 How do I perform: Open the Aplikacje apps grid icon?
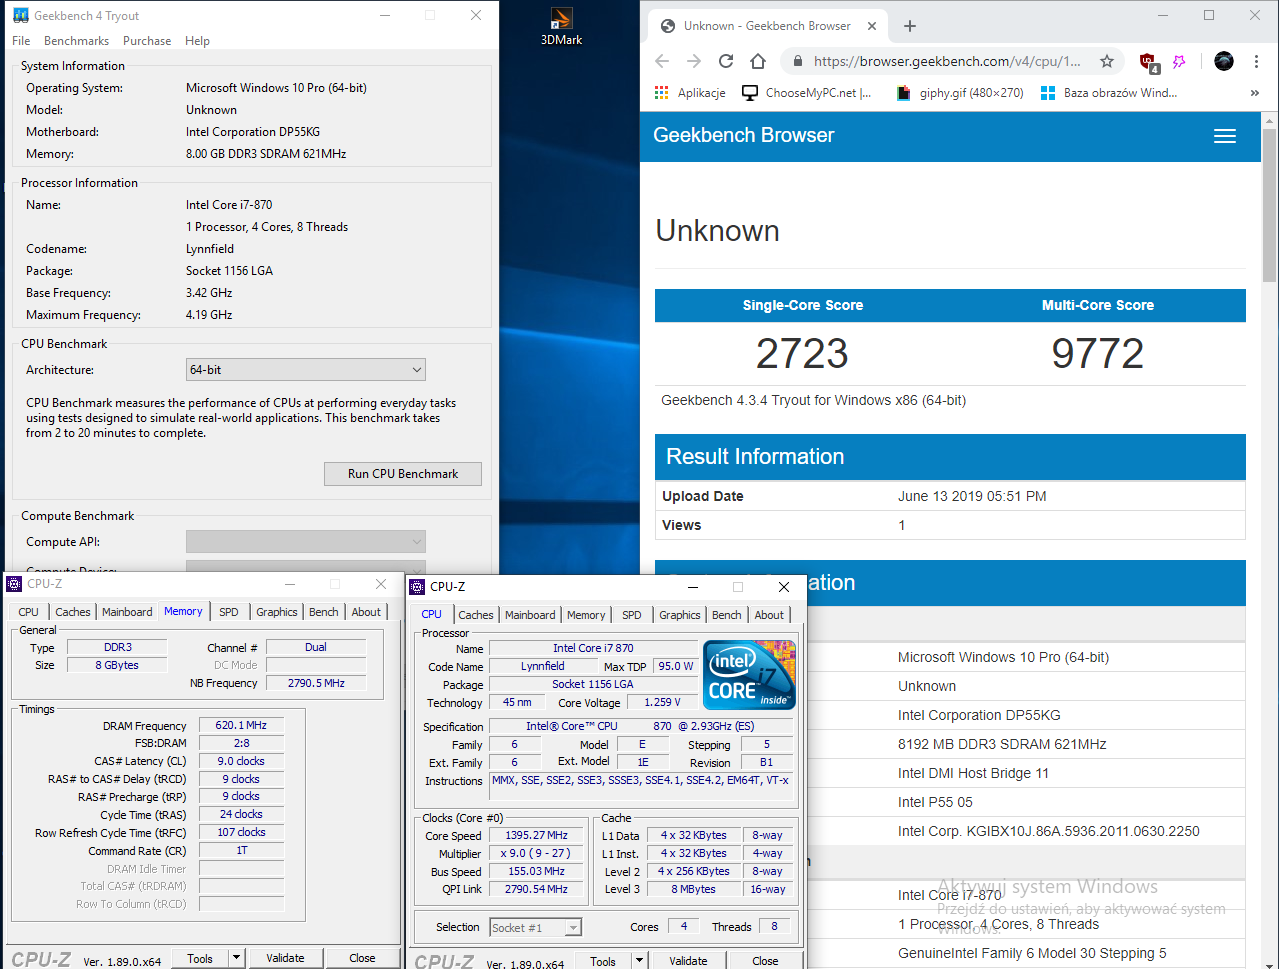pos(662,92)
